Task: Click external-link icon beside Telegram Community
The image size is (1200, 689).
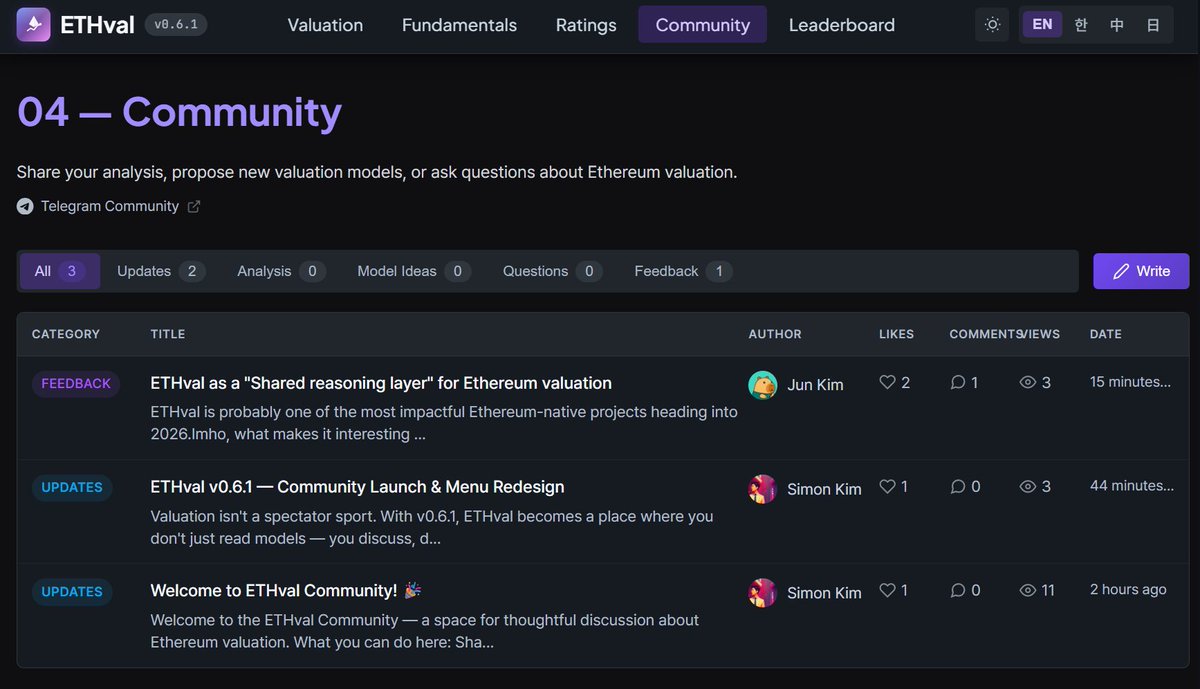Action: pyautogui.click(x=194, y=206)
